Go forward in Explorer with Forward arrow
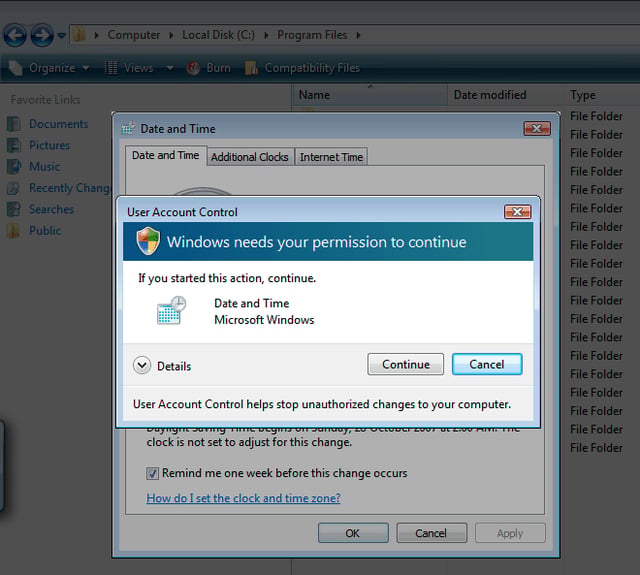This screenshot has height=575, width=640. coord(42,35)
